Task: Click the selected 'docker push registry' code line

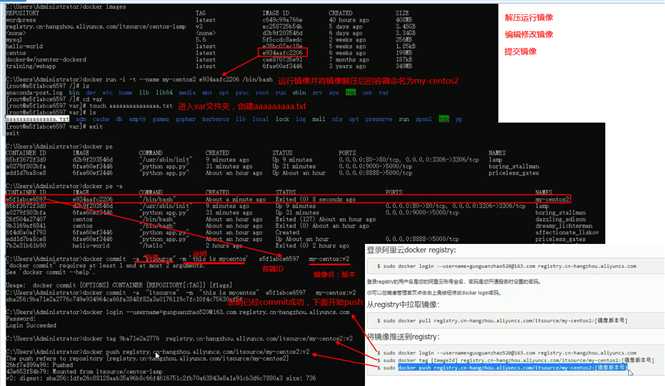Action: 512,367
